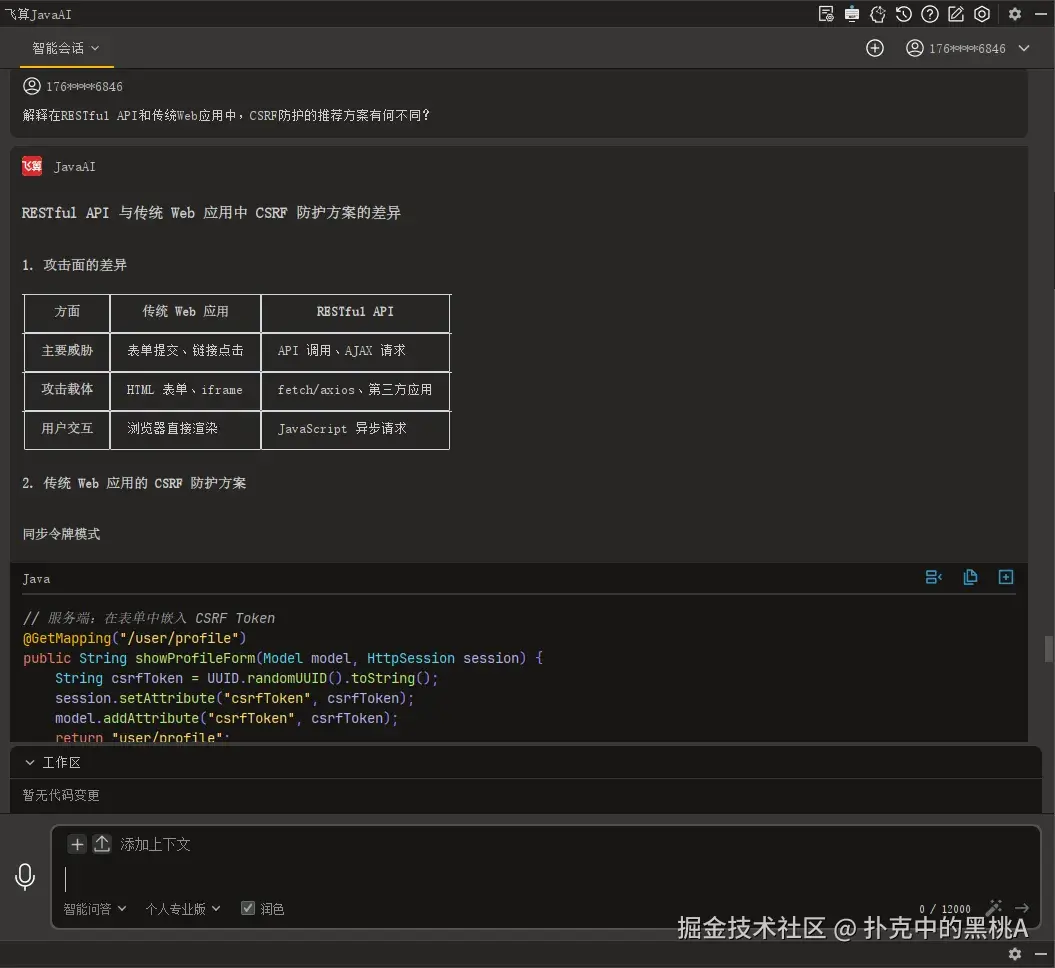This screenshot has height=968, width=1055.
Task: Expand the account 176****6846 dropdown arrow
Action: [1024, 48]
